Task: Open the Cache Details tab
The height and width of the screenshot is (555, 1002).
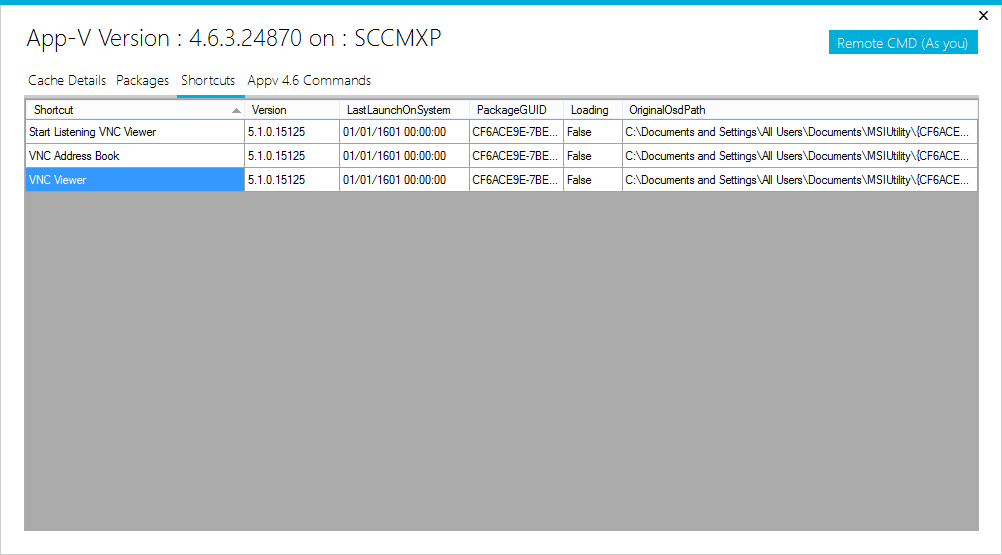Action: (x=67, y=80)
